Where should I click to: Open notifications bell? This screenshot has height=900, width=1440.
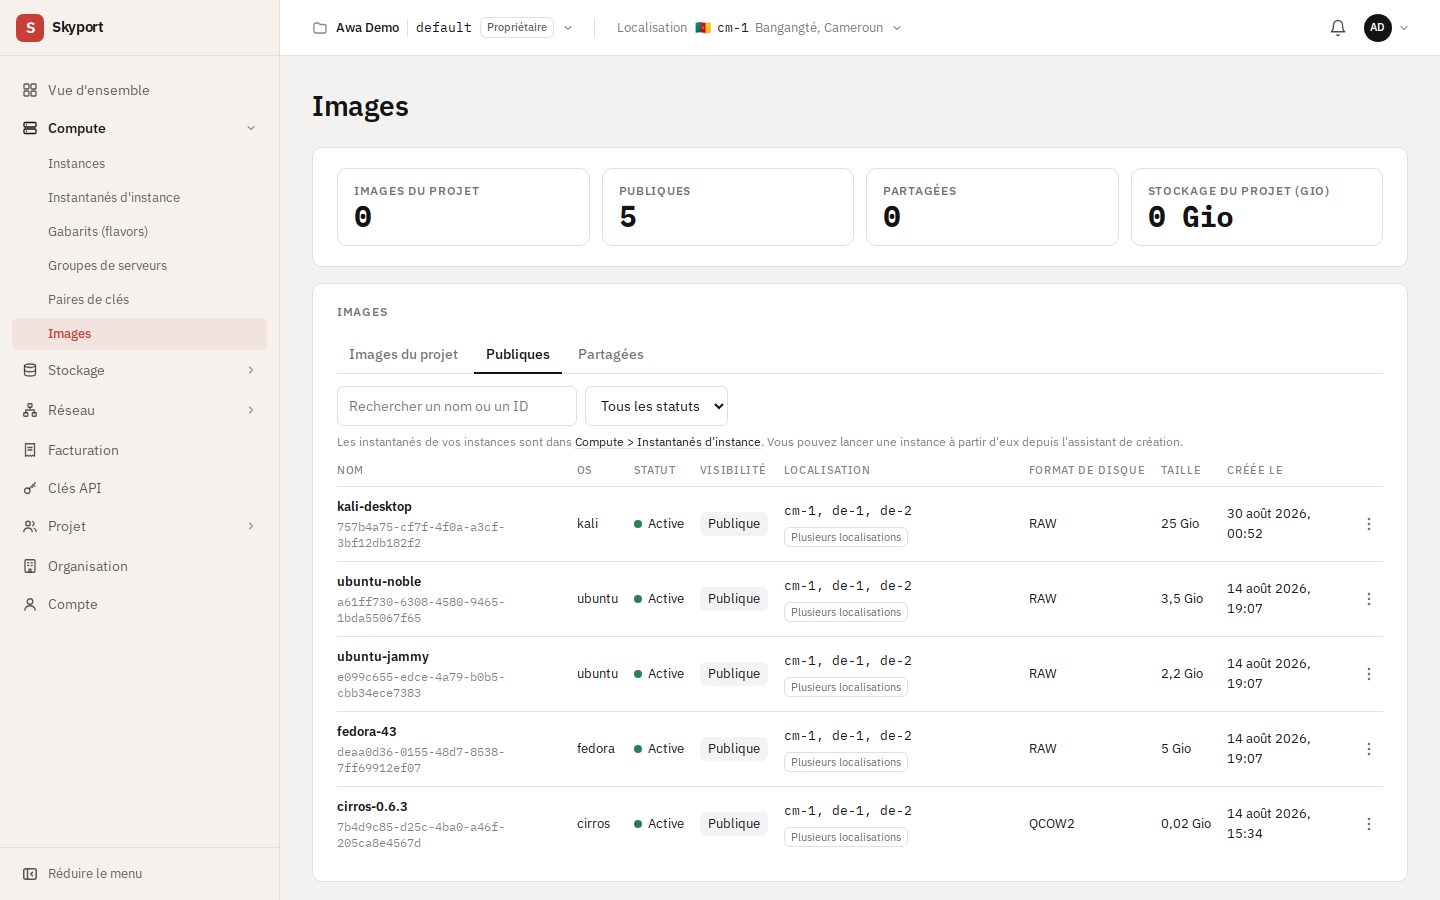1338,28
